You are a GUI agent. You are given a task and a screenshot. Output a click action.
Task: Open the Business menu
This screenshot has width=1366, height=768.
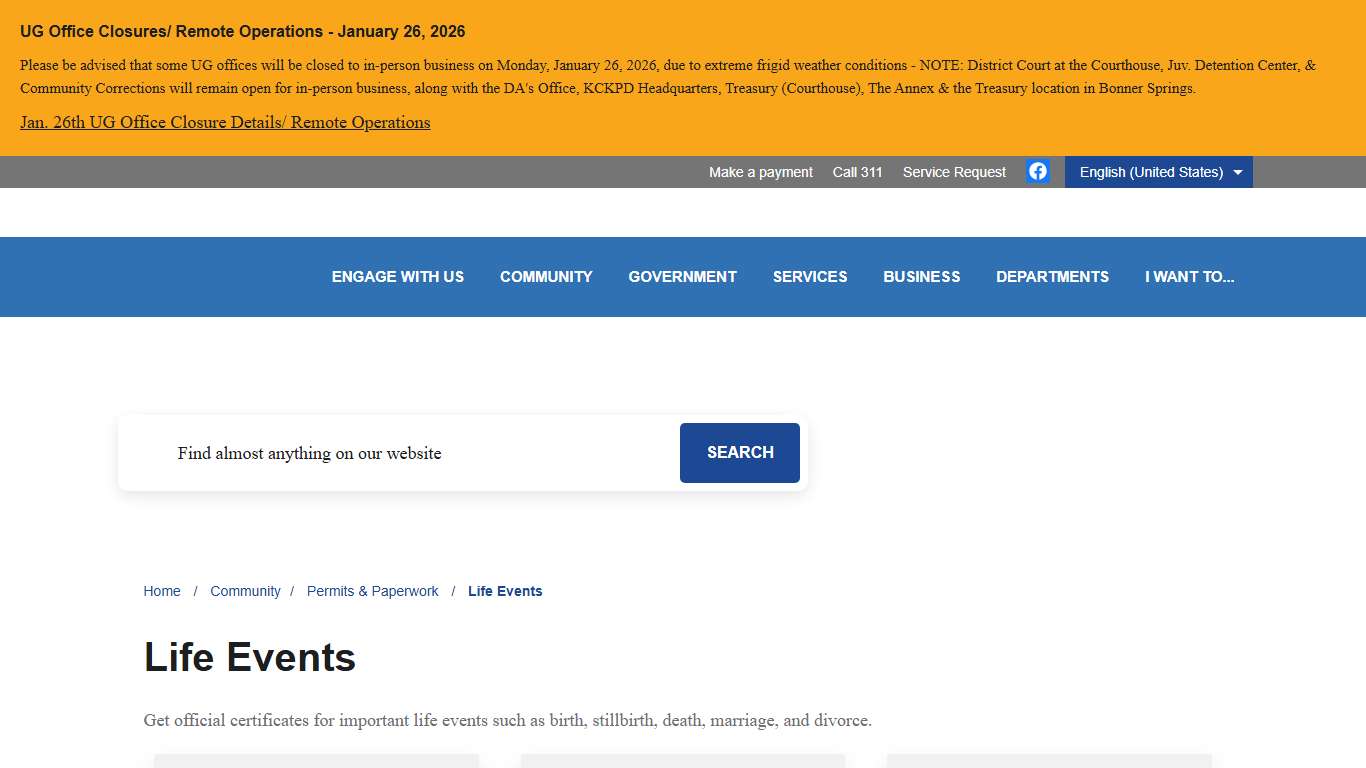click(x=921, y=277)
